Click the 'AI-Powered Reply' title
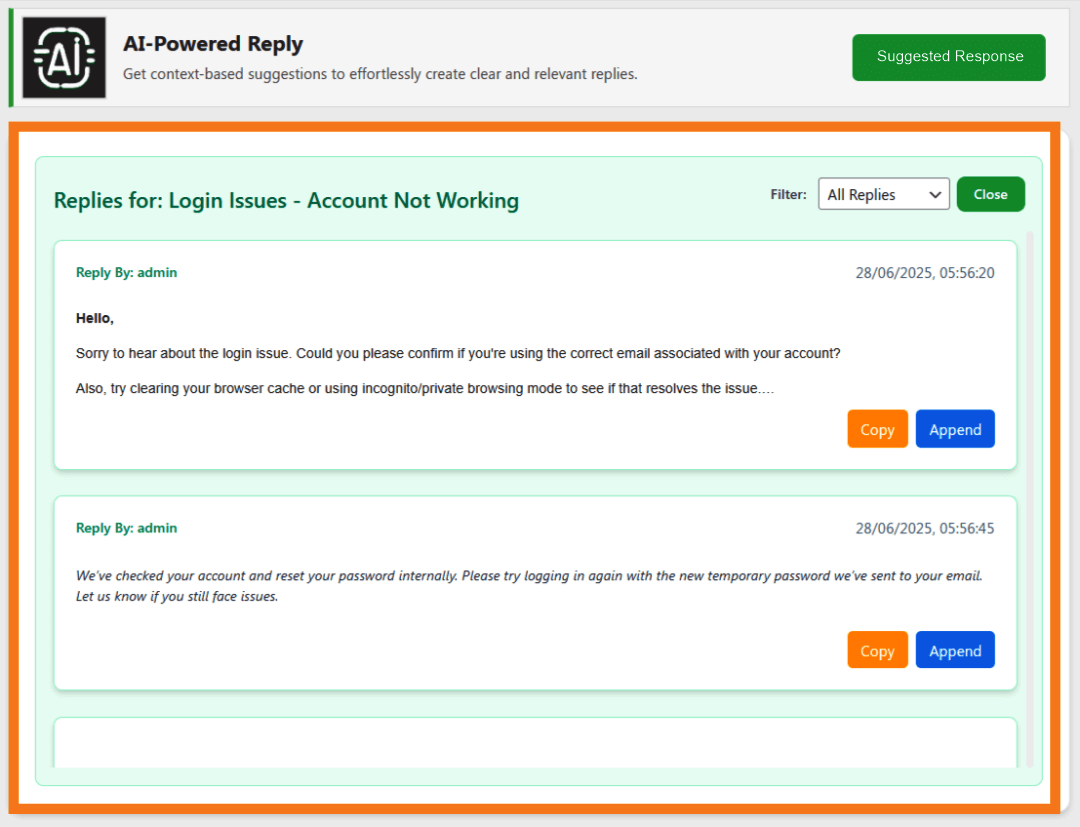The width and height of the screenshot is (1080, 827). (213, 44)
